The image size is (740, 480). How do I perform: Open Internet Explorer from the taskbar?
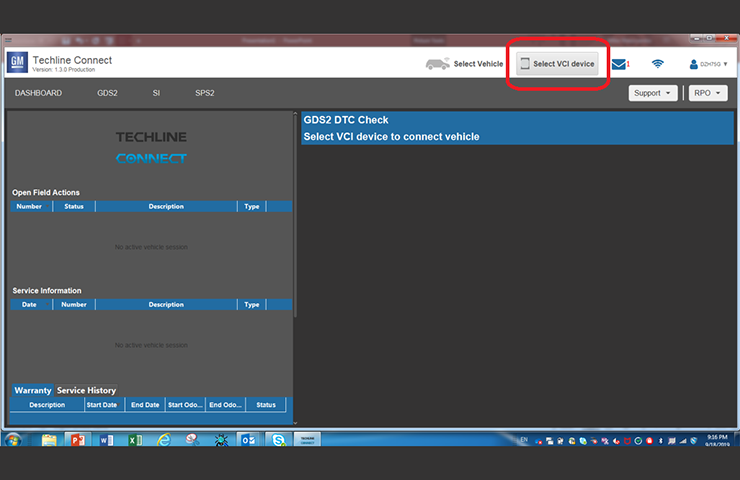[164, 440]
